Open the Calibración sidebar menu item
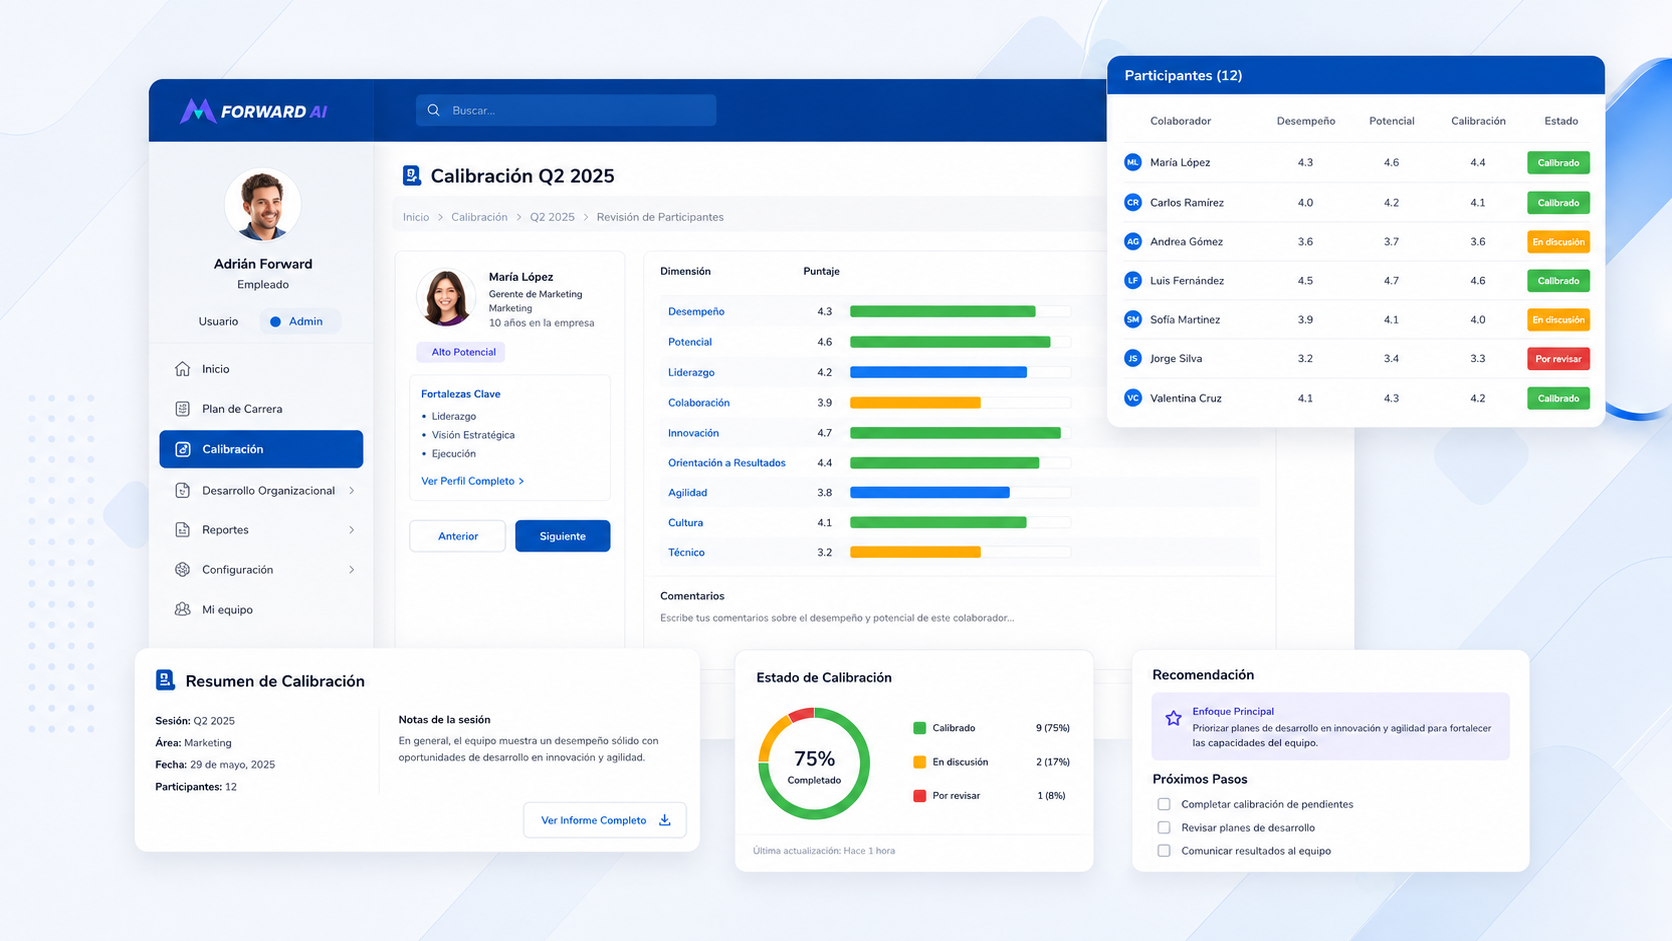This screenshot has width=1672, height=941. click(261, 449)
